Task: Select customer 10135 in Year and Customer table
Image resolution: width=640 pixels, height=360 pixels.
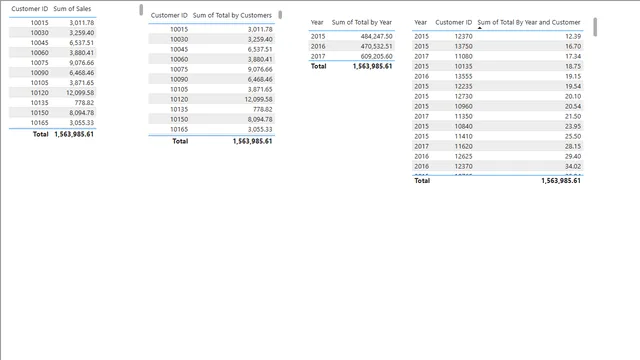Action: [463, 67]
